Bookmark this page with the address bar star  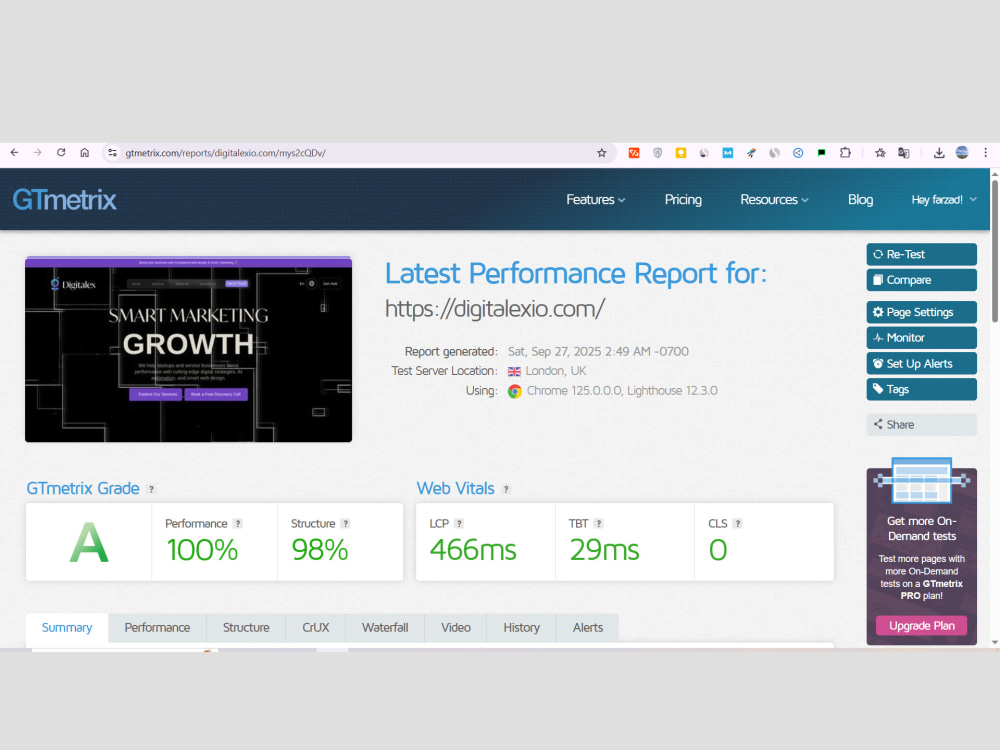[x=601, y=153]
